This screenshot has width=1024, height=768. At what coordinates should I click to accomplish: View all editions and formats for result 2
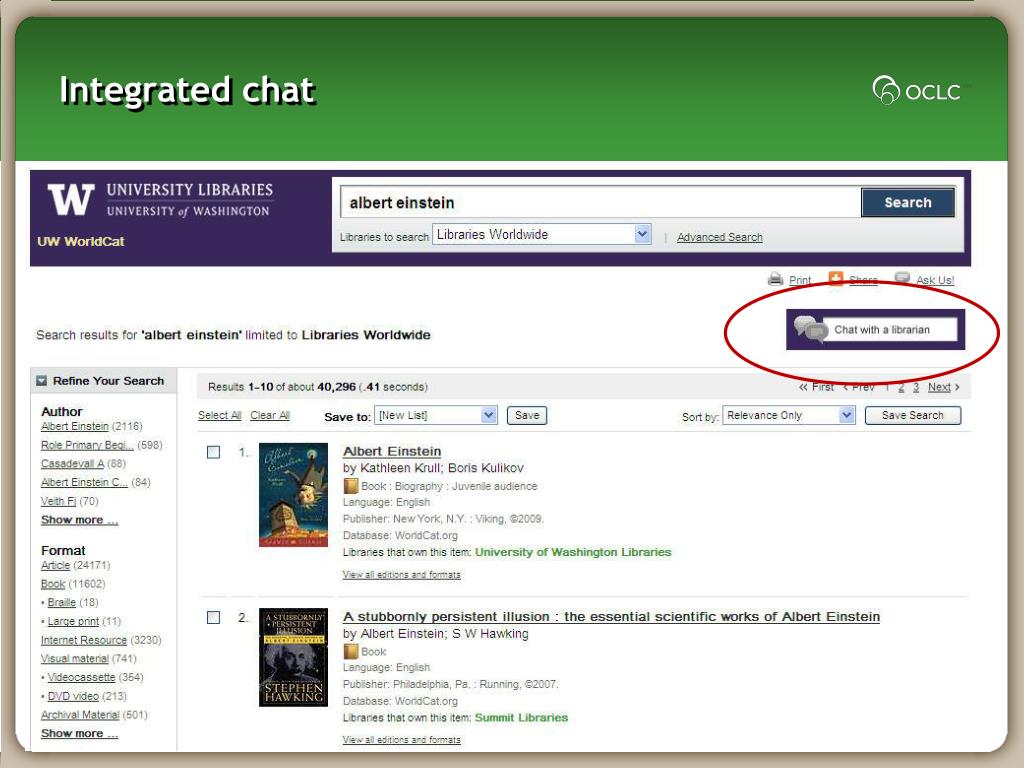coord(402,740)
